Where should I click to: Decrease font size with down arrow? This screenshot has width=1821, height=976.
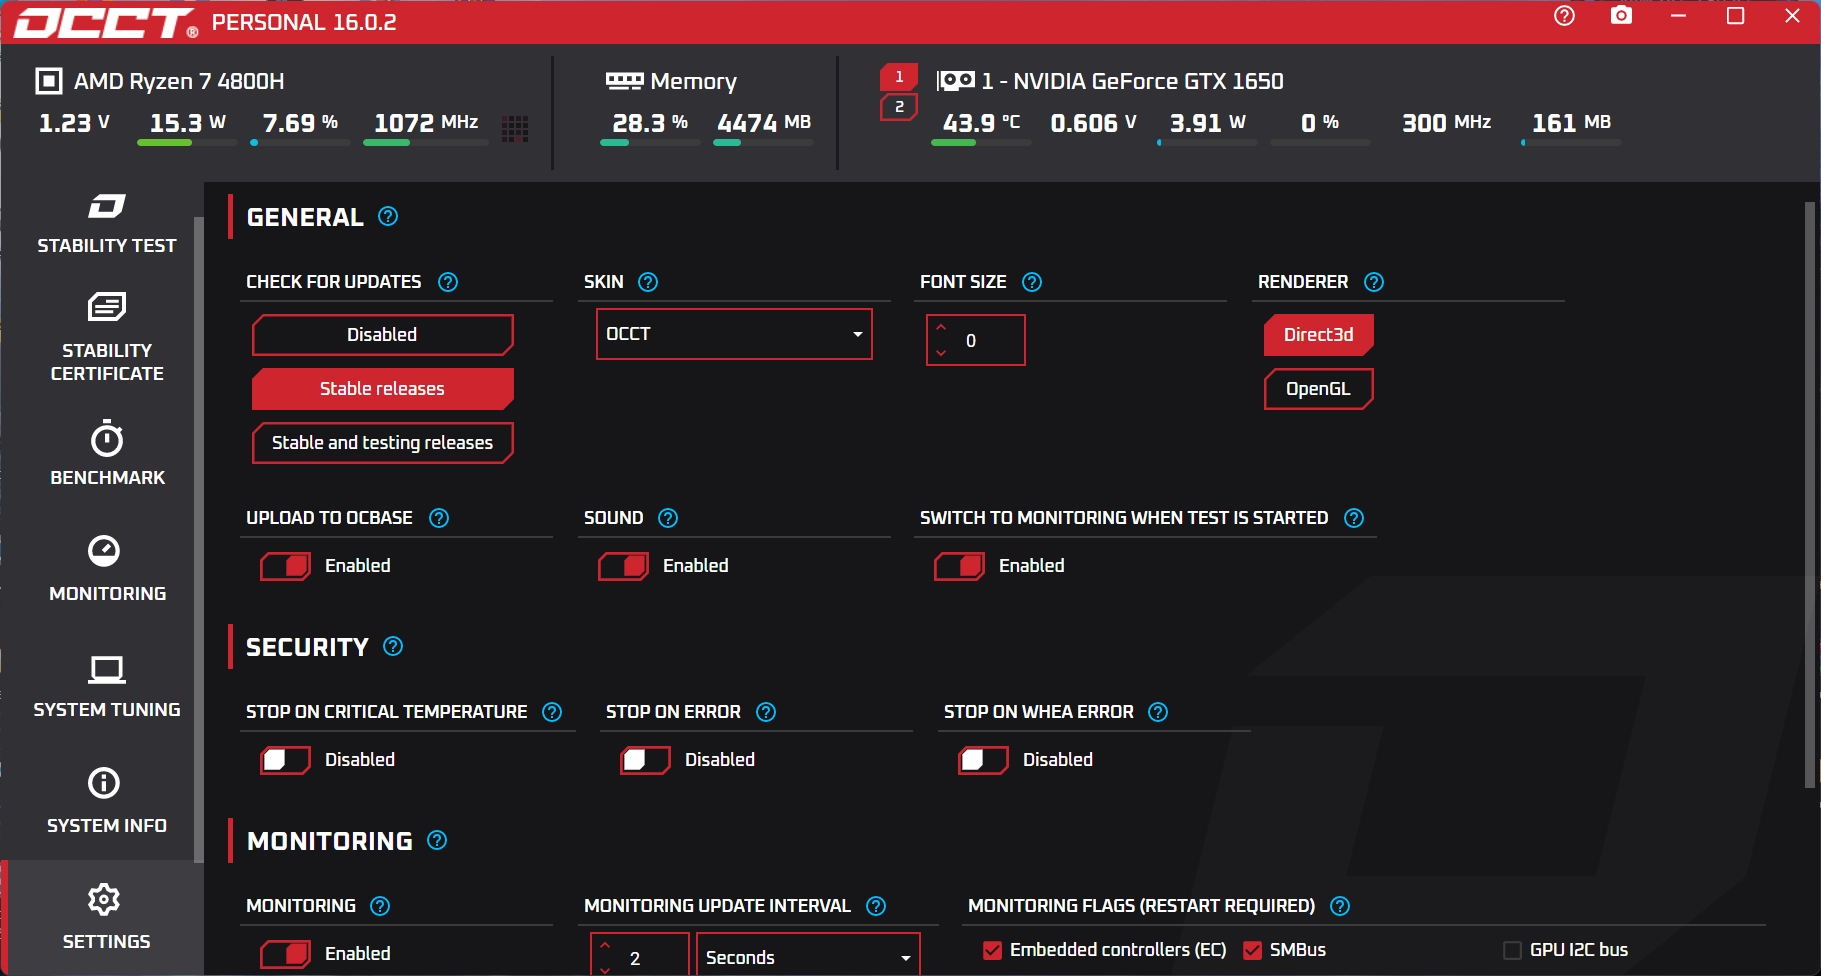941,352
